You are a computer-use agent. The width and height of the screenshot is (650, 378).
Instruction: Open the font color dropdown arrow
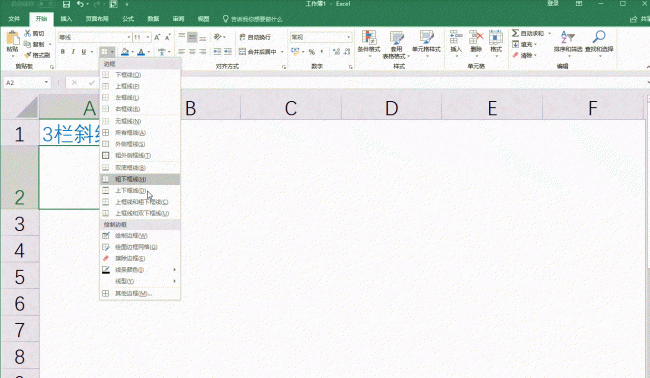point(148,52)
